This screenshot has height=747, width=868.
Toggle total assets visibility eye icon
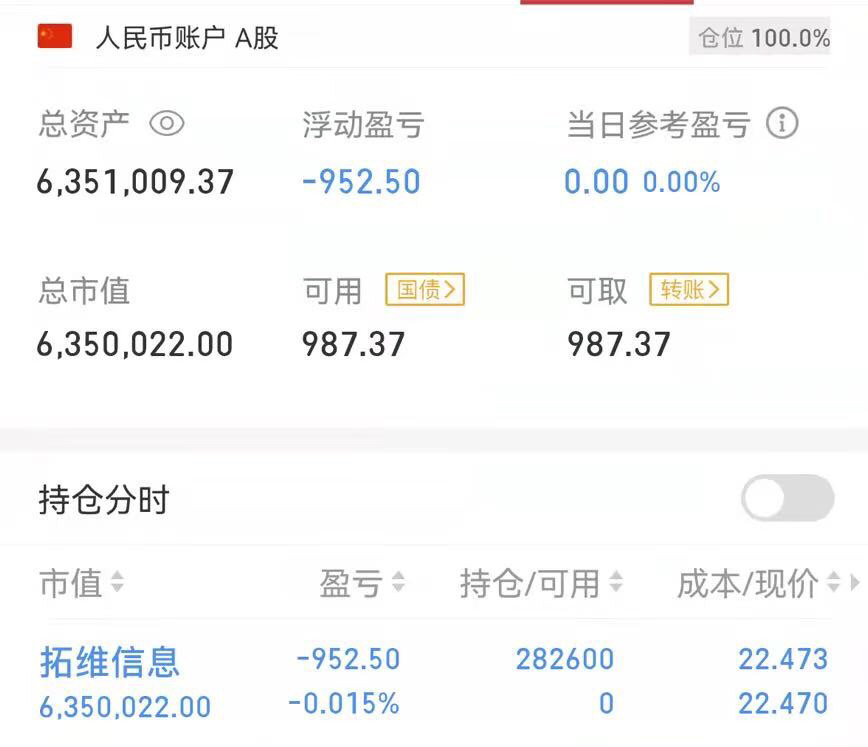(x=167, y=123)
